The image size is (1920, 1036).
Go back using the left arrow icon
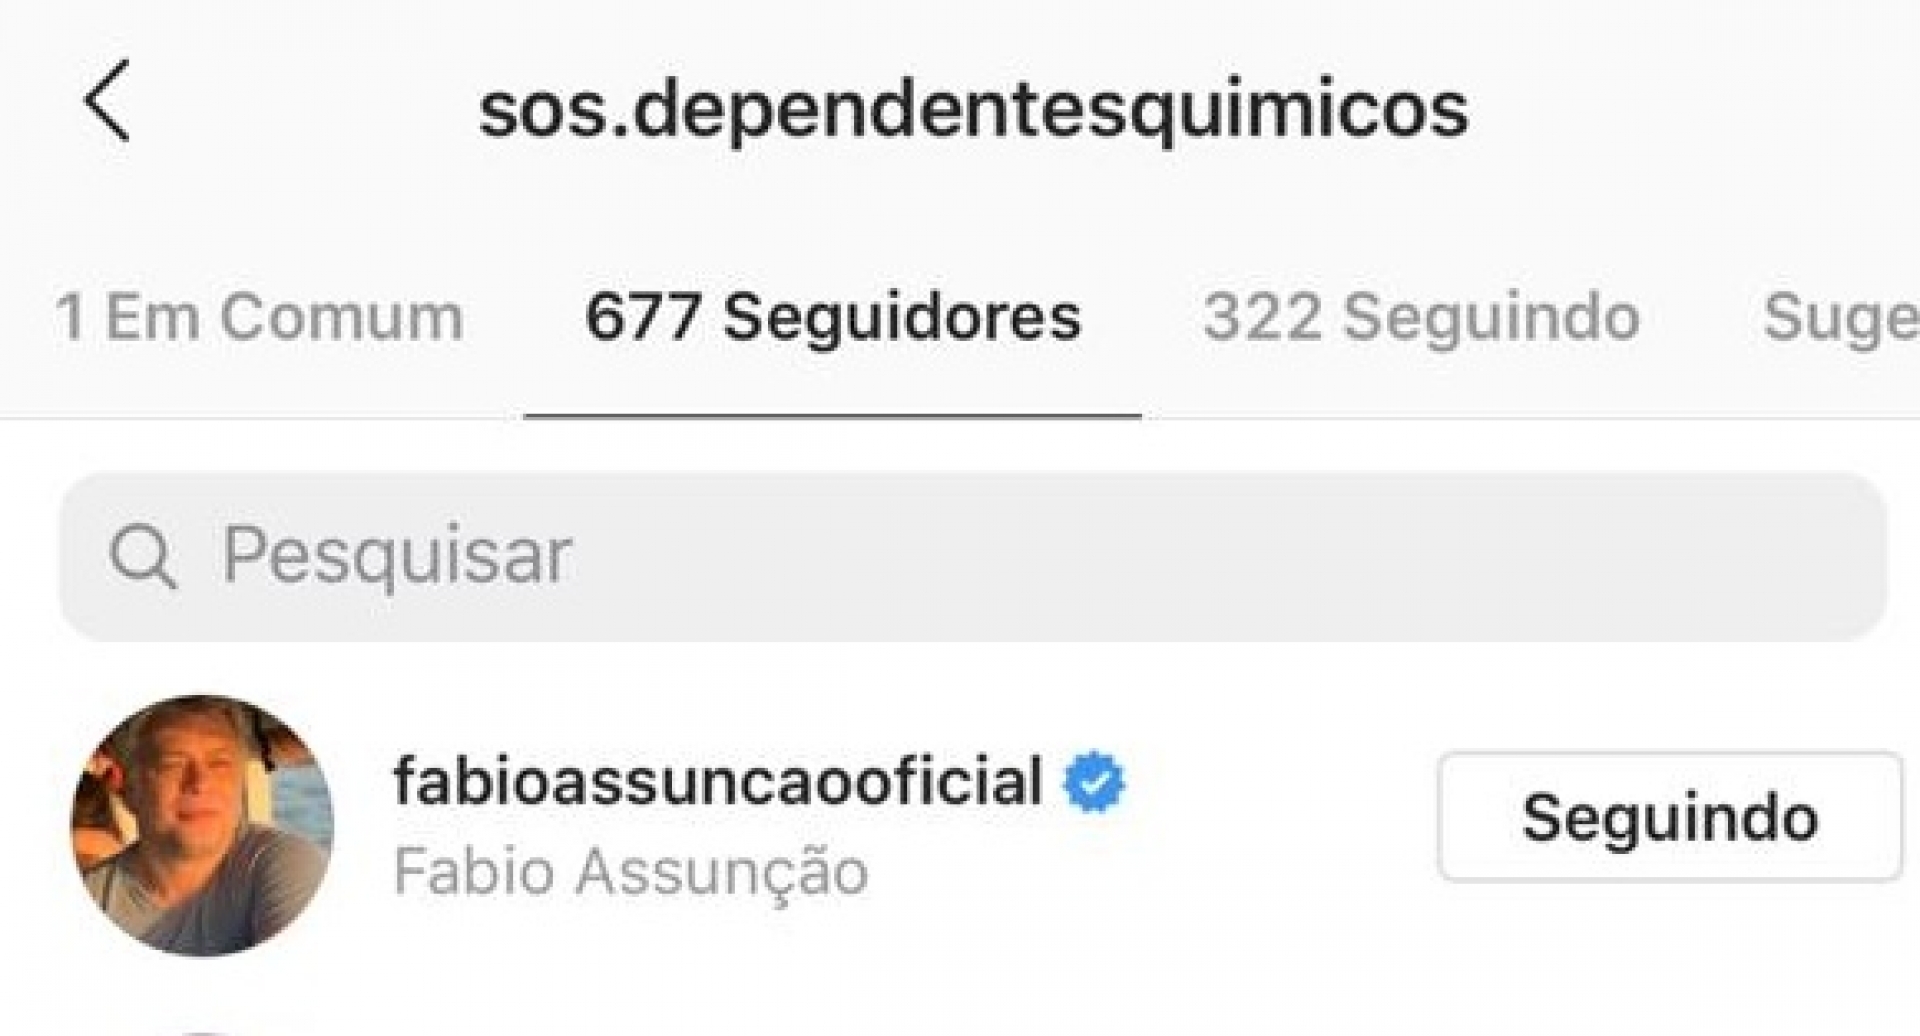point(107,101)
